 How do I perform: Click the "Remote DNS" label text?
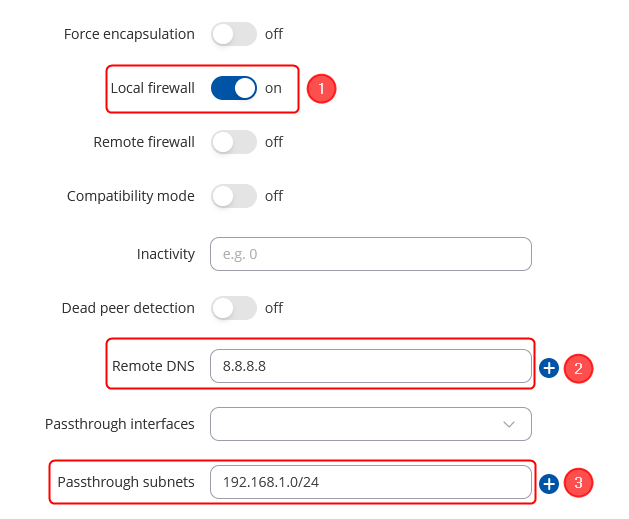153,366
